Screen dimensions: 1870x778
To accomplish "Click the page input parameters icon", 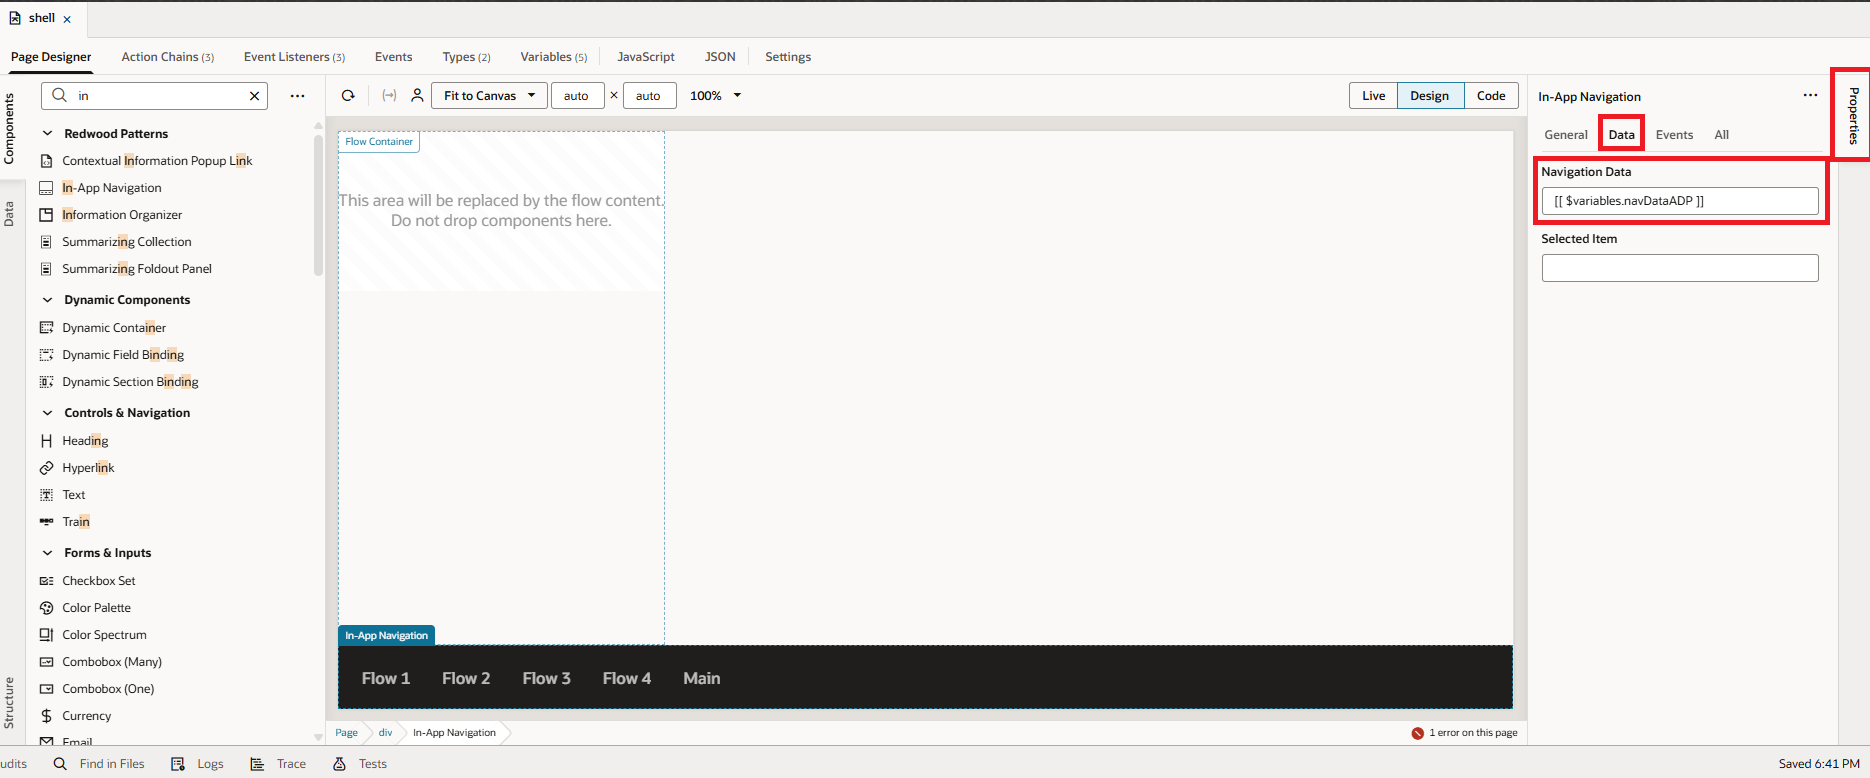I will (389, 96).
